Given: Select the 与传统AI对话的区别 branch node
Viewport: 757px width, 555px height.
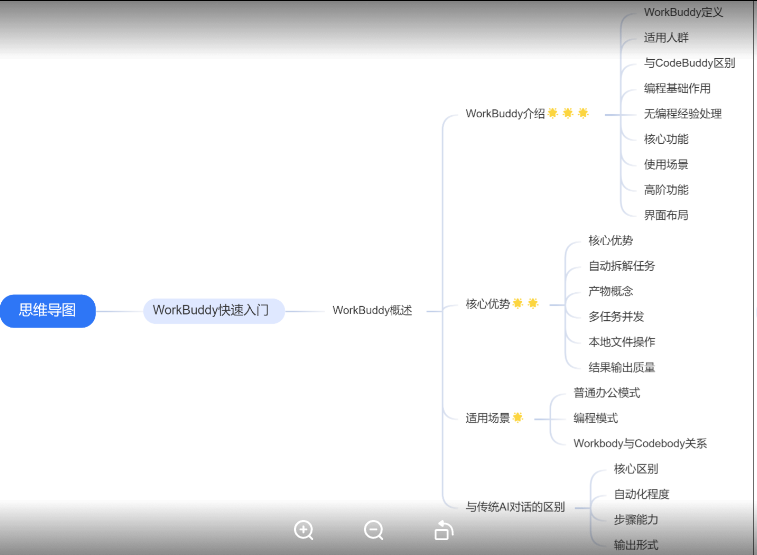Looking at the screenshot, I should pyautogui.click(x=515, y=507).
